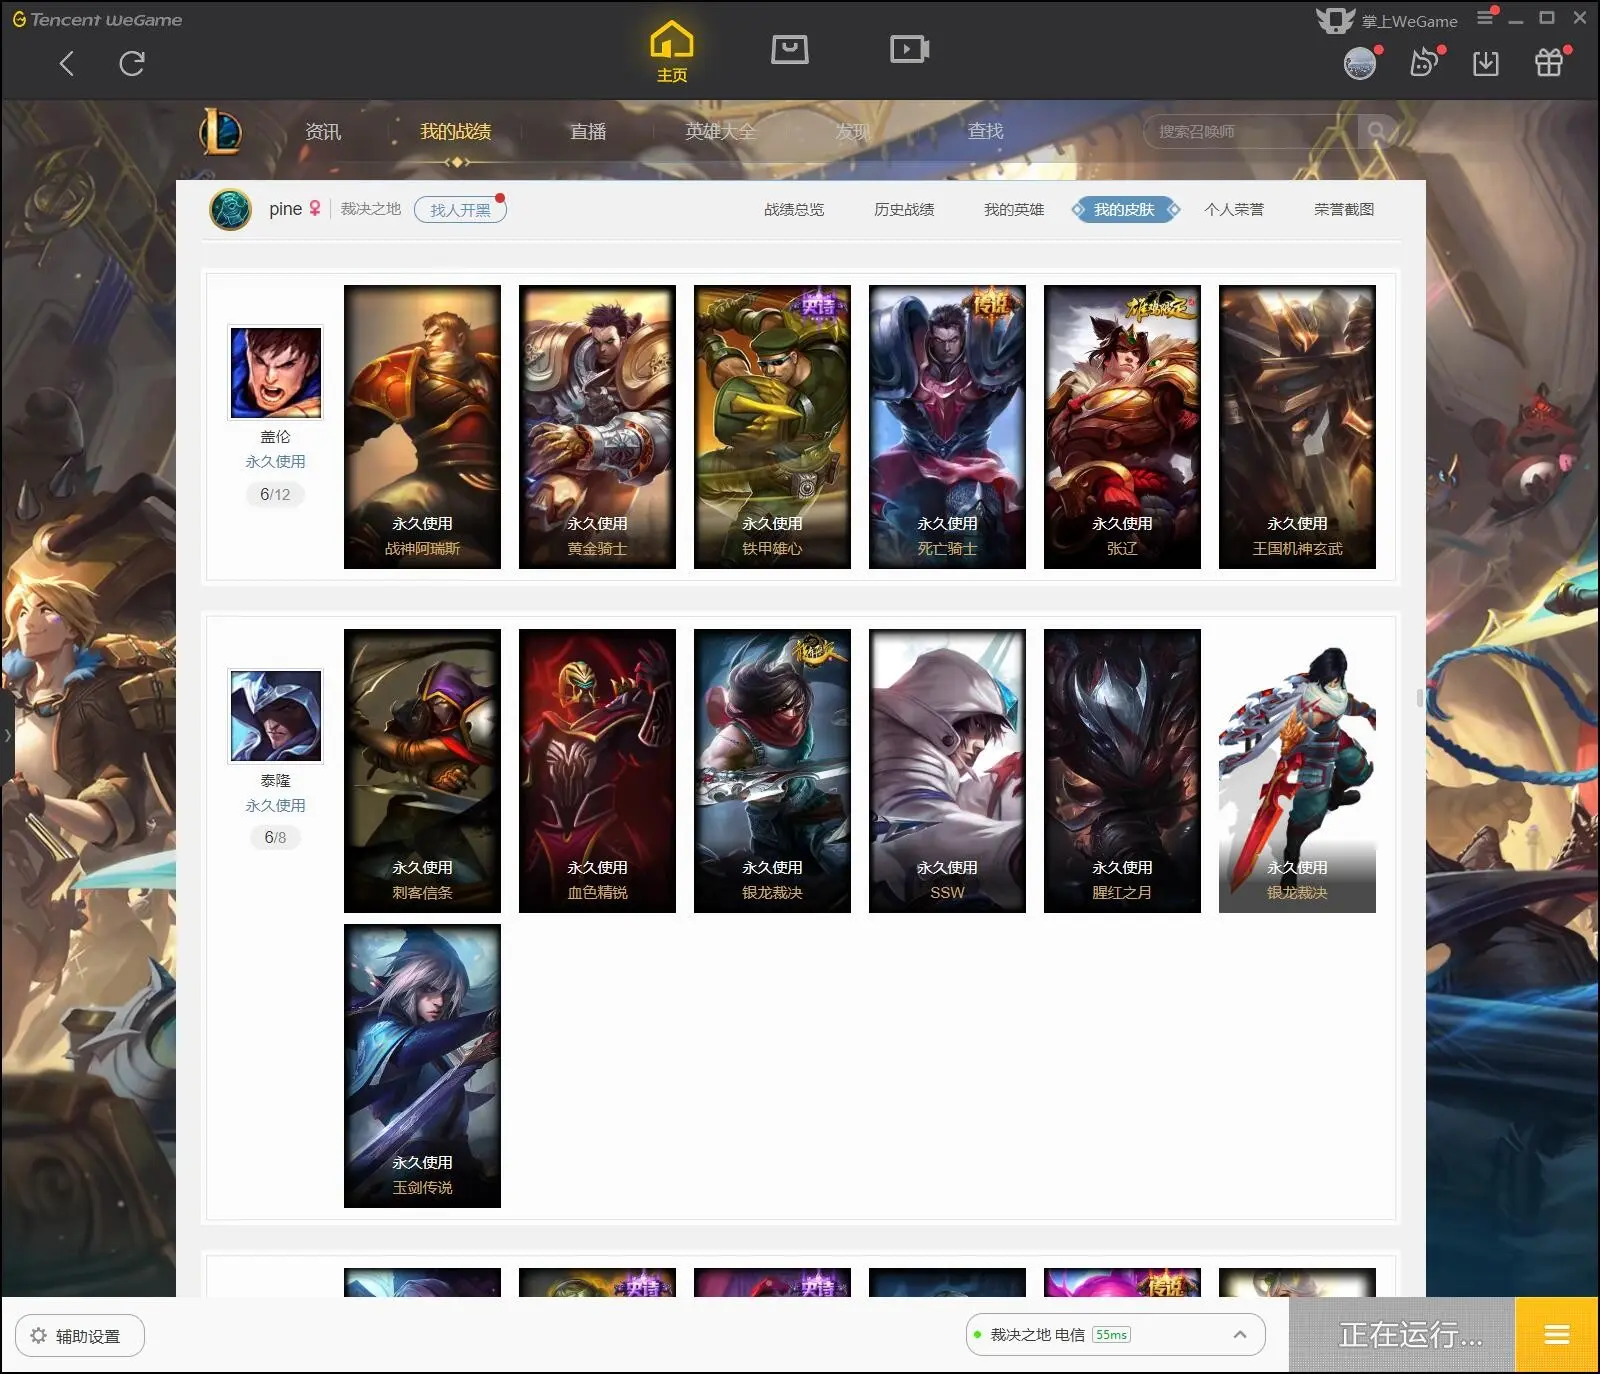
Task: Open the downloads icon
Action: click(x=1486, y=64)
